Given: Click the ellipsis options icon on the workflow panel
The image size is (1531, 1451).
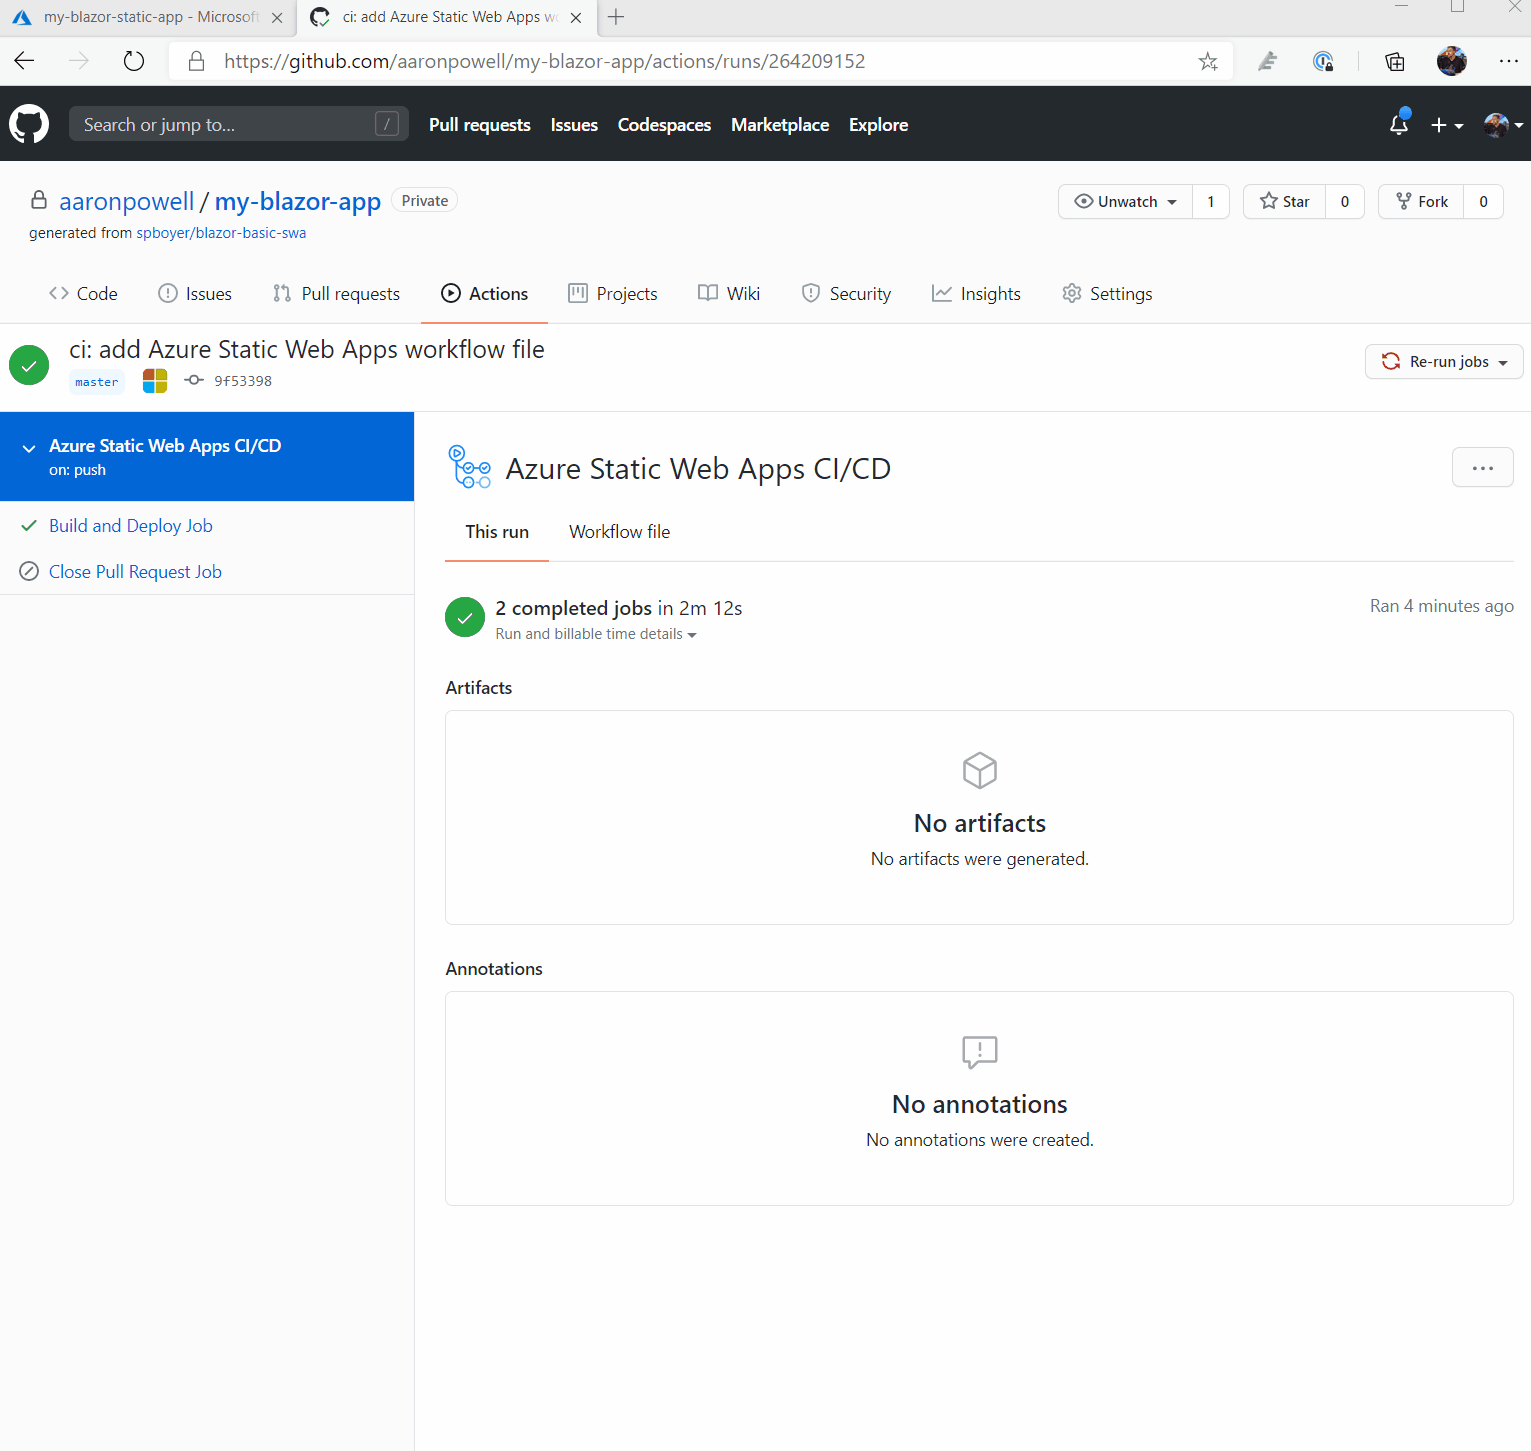Looking at the screenshot, I should (x=1483, y=467).
